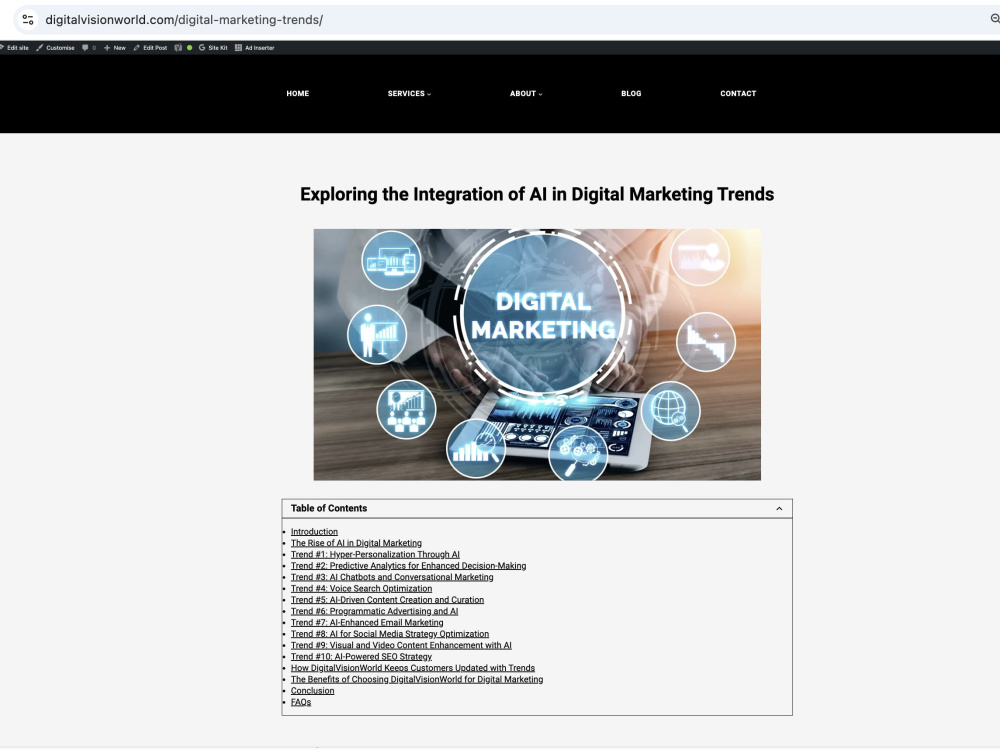
Task: Open Customise in the WordPress admin bar
Action: (x=55, y=48)
